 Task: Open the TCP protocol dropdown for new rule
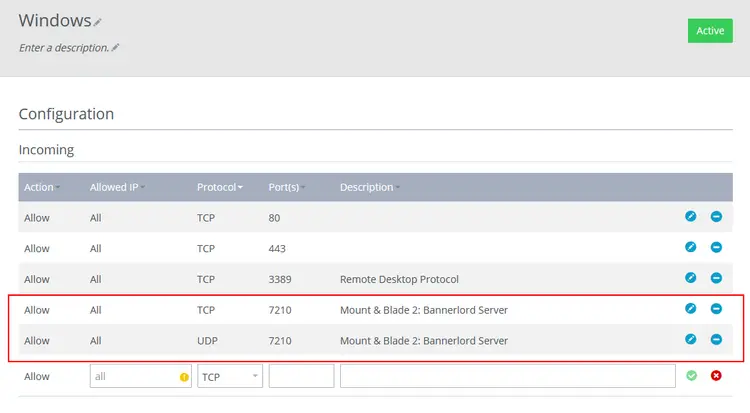click(230, 376)
